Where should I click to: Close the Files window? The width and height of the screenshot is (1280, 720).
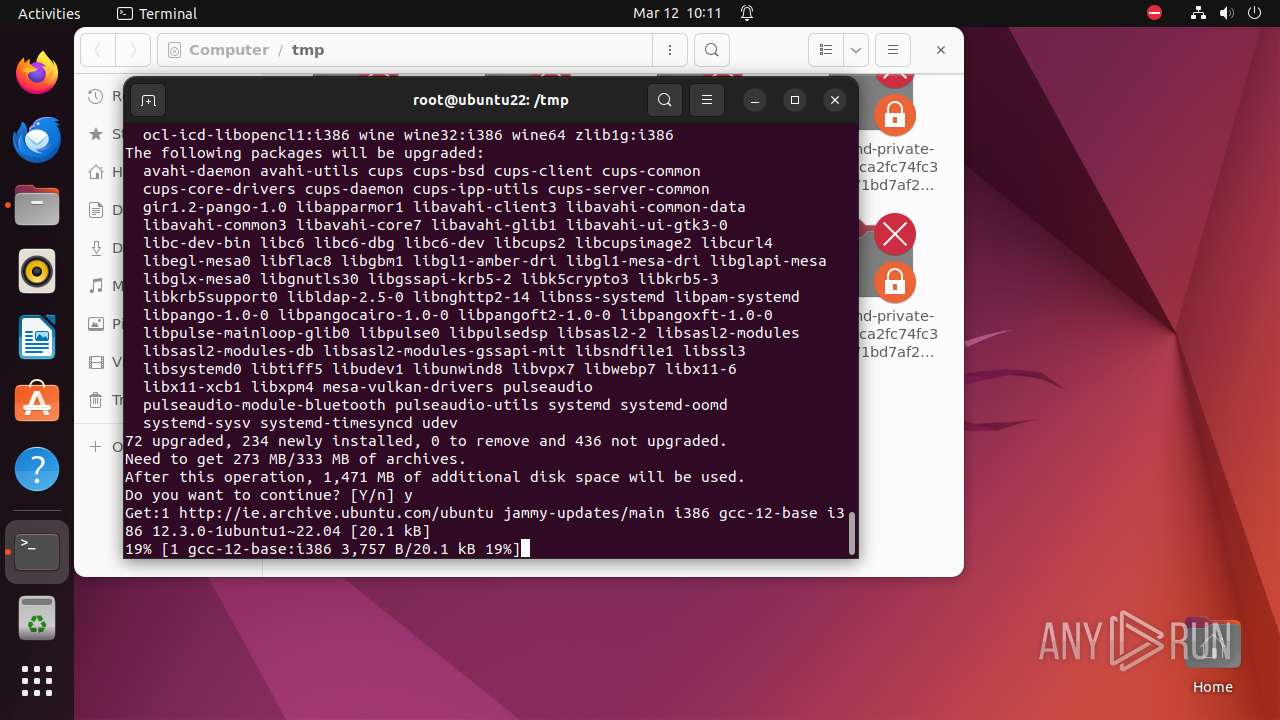pyautogui.click(x=941, y=50)
